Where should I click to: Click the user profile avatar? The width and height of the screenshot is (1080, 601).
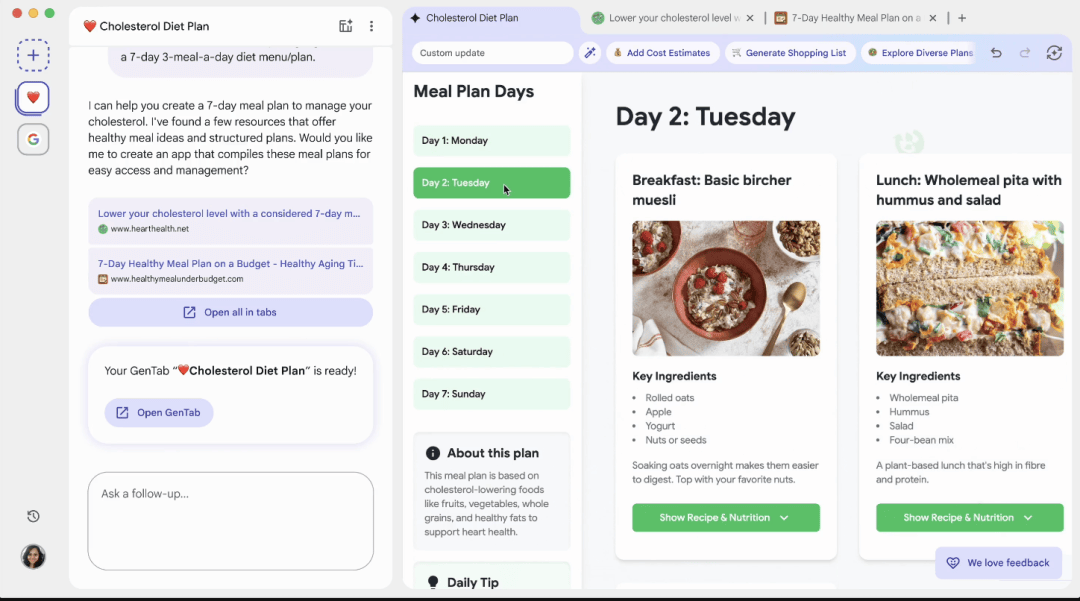click(x=33, y=556)
